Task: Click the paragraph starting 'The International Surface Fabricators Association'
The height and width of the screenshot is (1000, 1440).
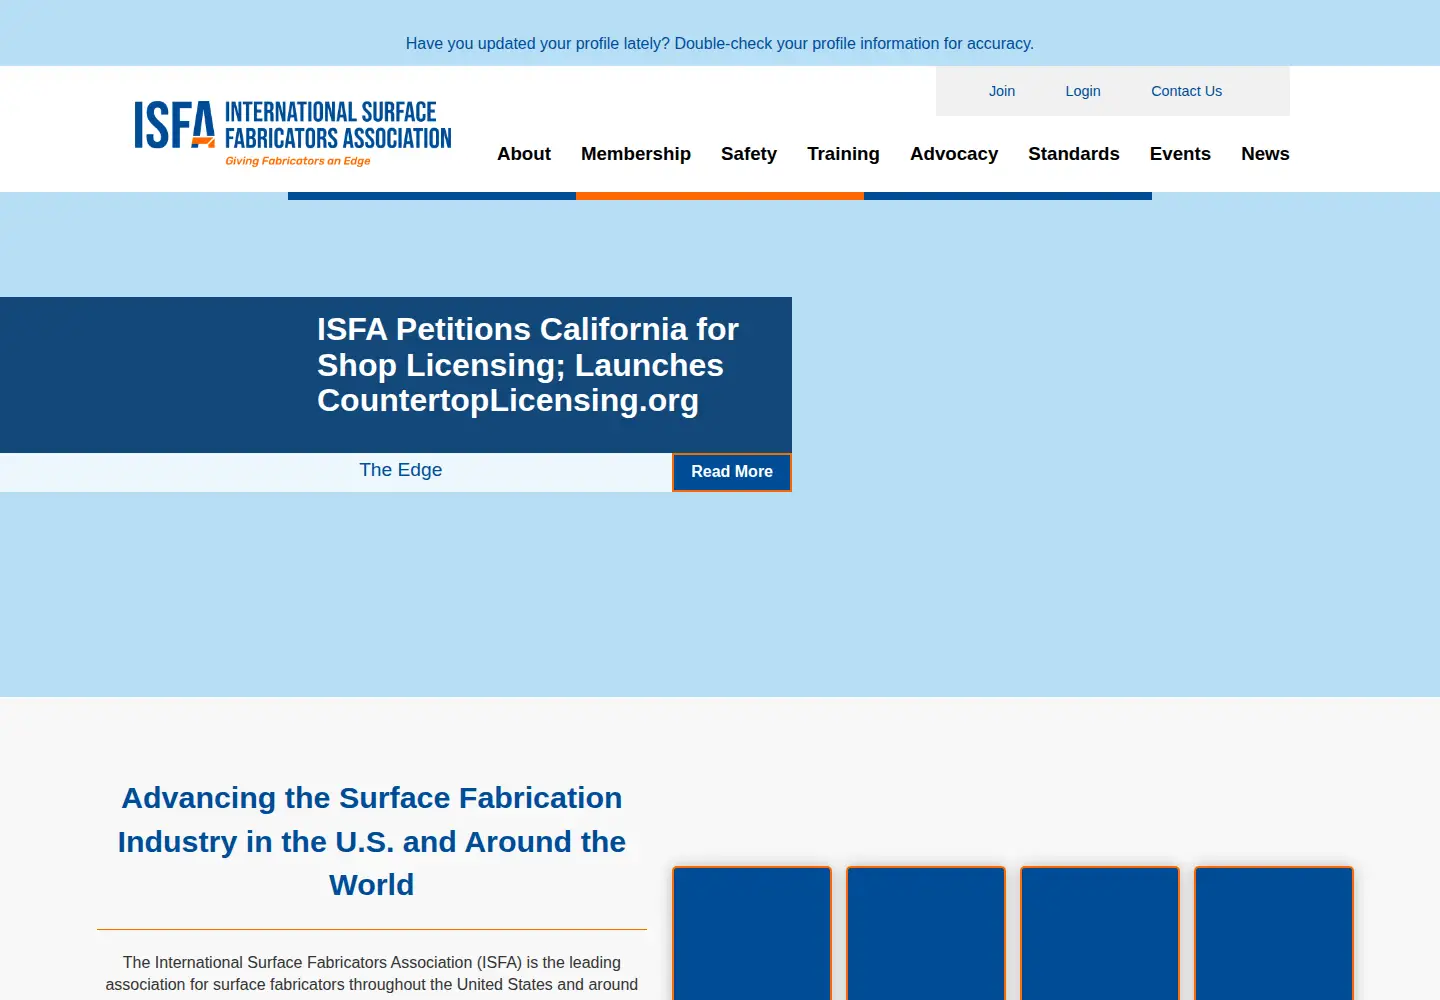Action: (x=372, y=974)
